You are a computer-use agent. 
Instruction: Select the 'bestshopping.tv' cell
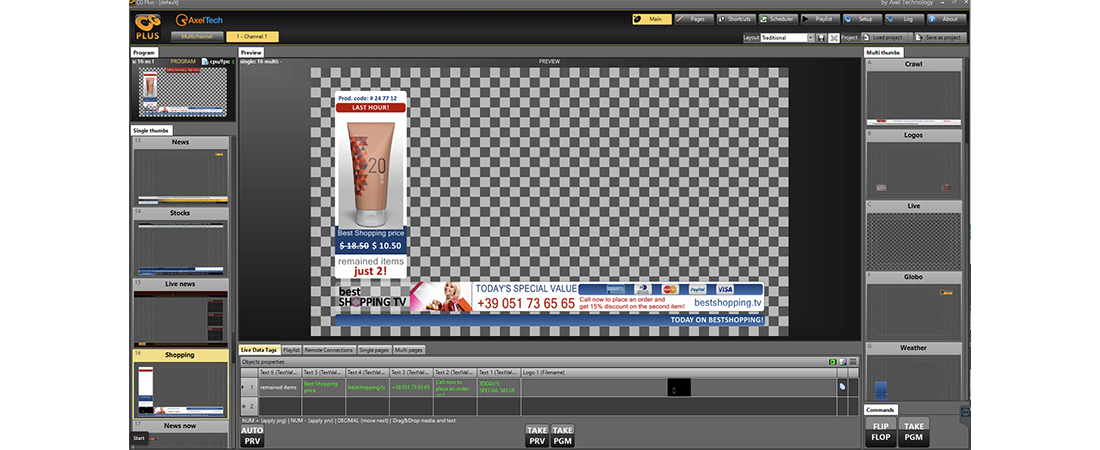tap(367, 388)
